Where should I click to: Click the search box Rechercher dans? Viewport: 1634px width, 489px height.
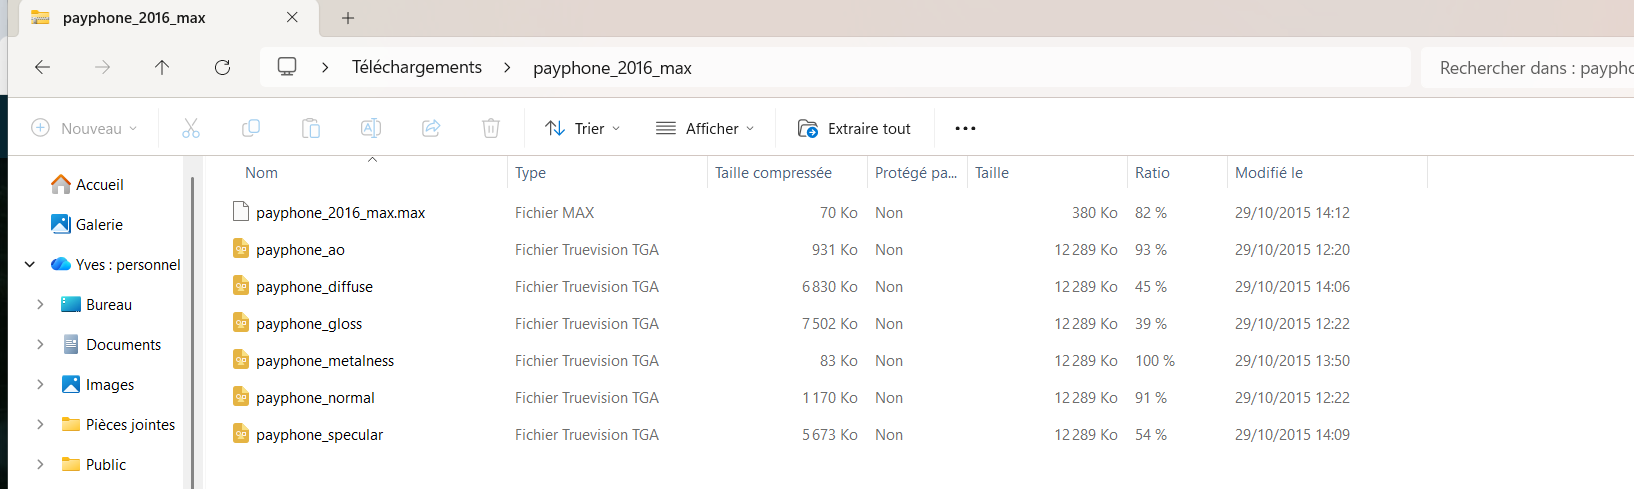click(x=1530, y=68)
